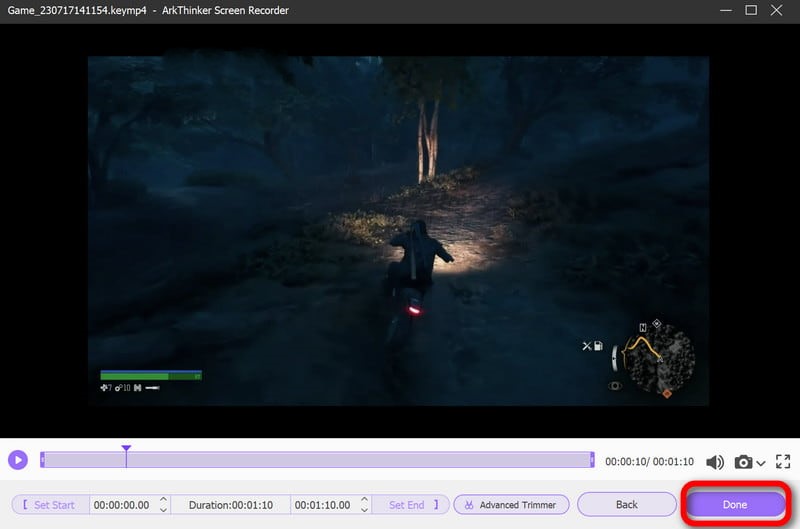Click the 00:00:10/ 00:01:10 time display

coord(649,462)
